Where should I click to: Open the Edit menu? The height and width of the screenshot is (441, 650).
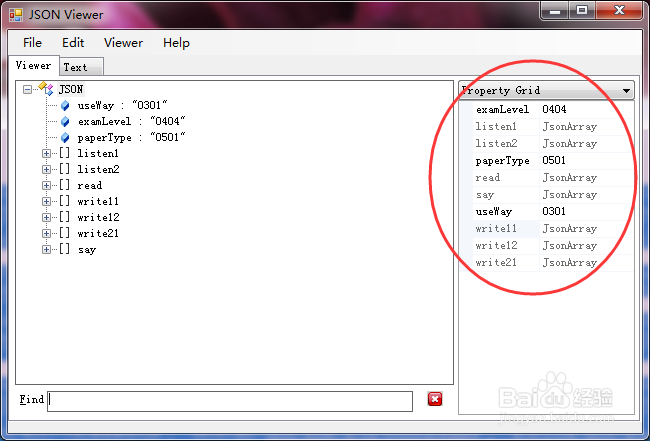point(73,43)
